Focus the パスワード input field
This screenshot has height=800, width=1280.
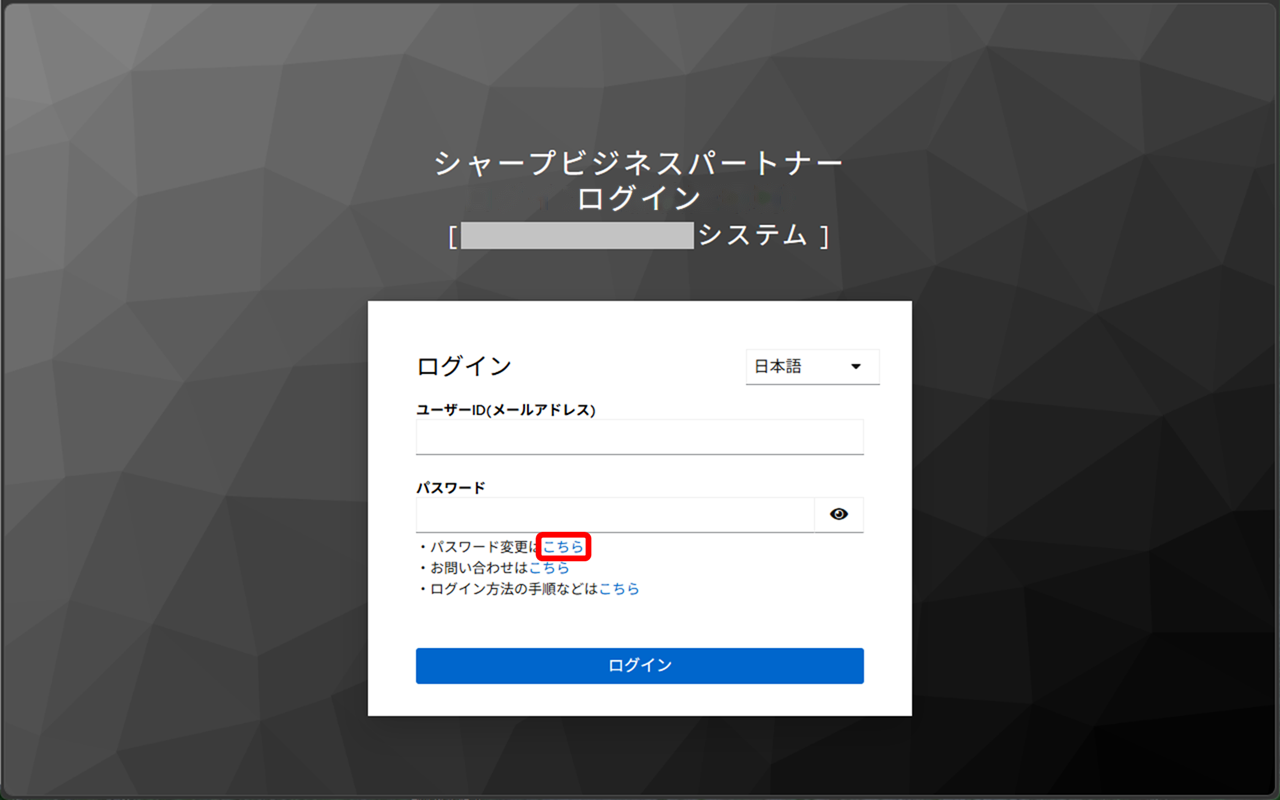click(x=615, y=514)
